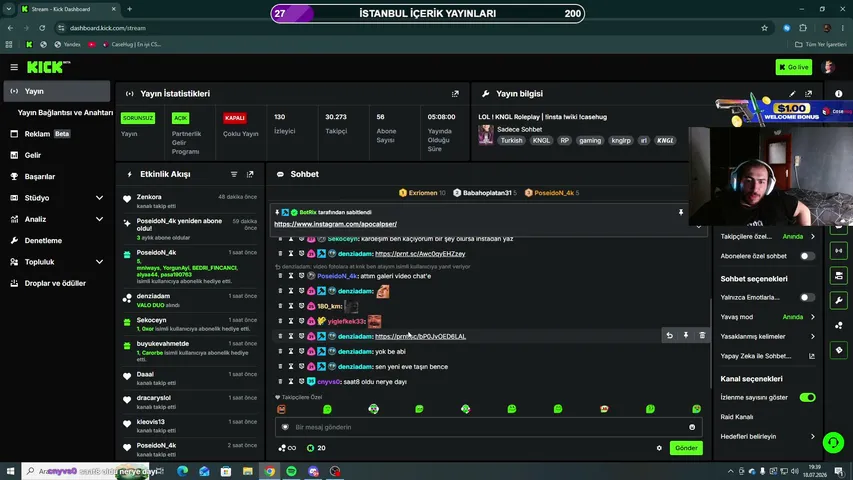Click the wrench icon in right strip

pyautogui.click(x=839, y=300)
